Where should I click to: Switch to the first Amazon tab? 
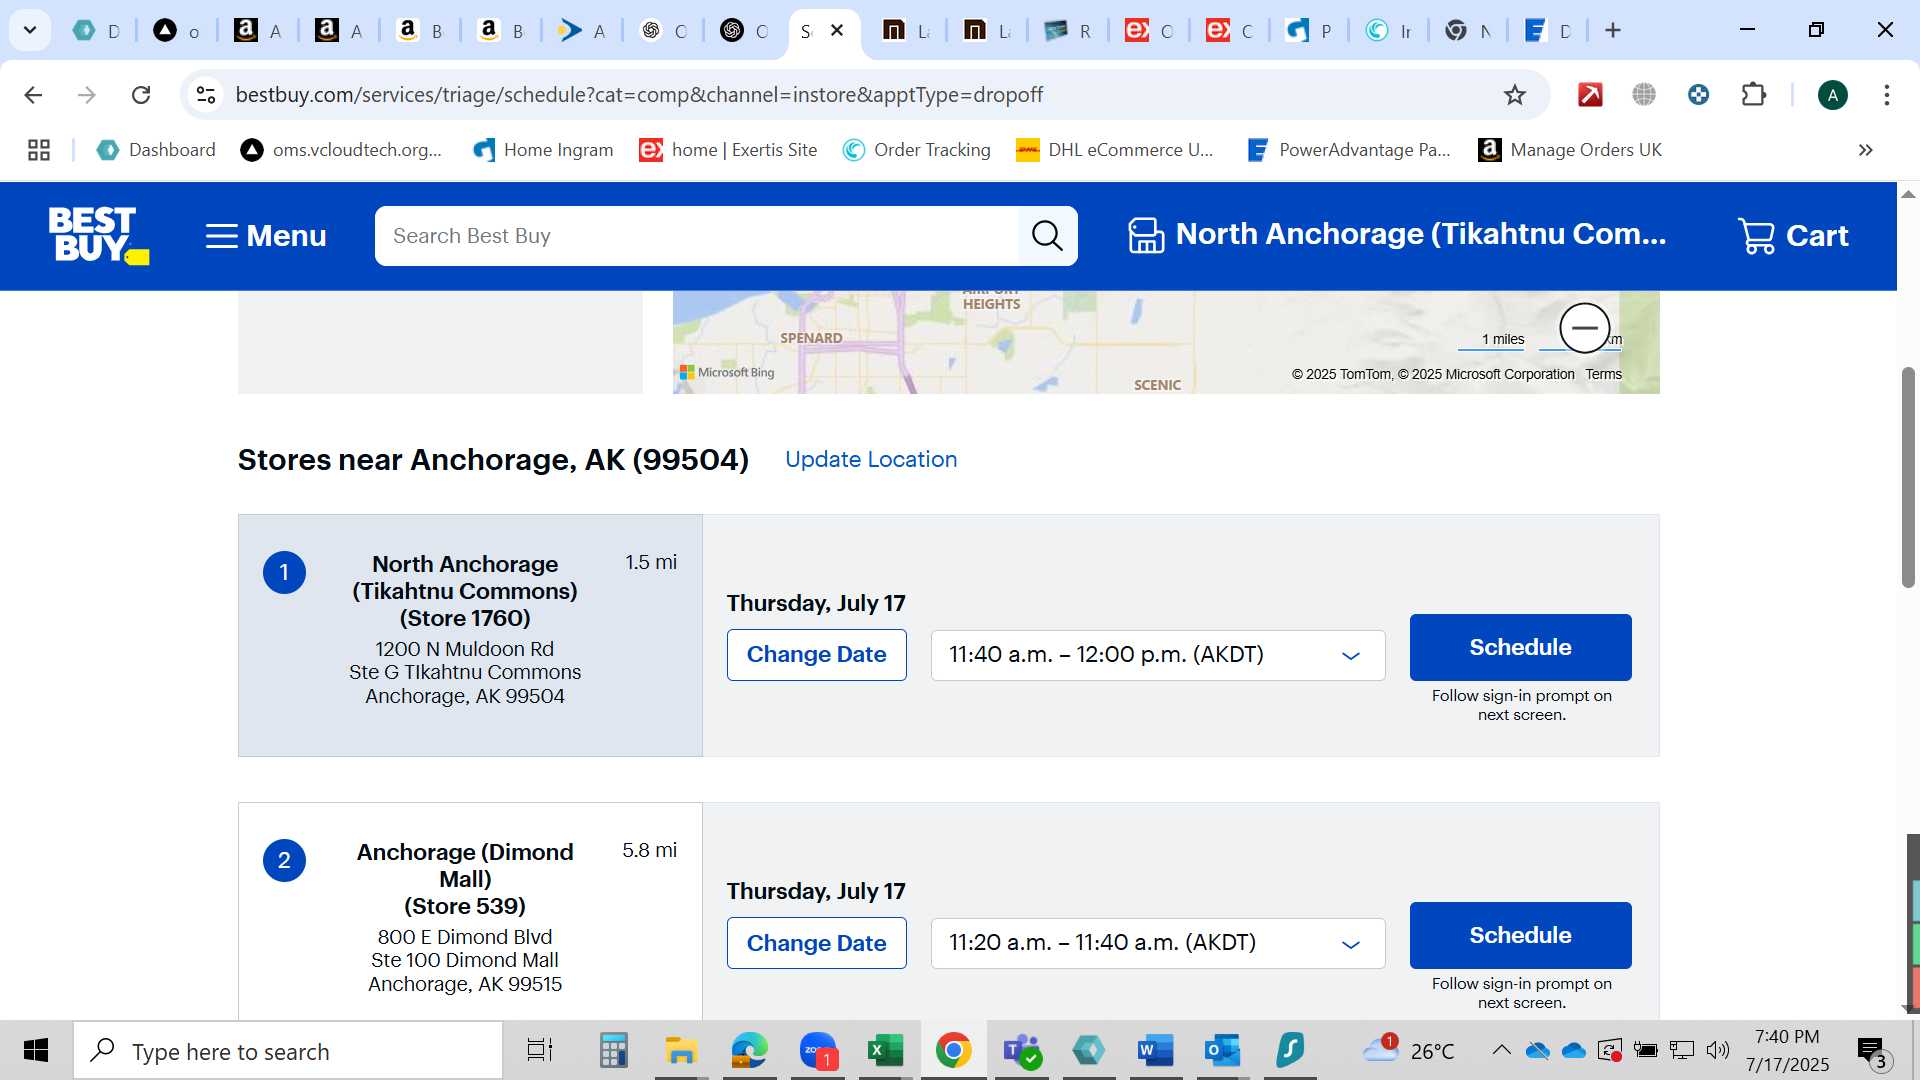pyautogui.click(x=257, y=31)
